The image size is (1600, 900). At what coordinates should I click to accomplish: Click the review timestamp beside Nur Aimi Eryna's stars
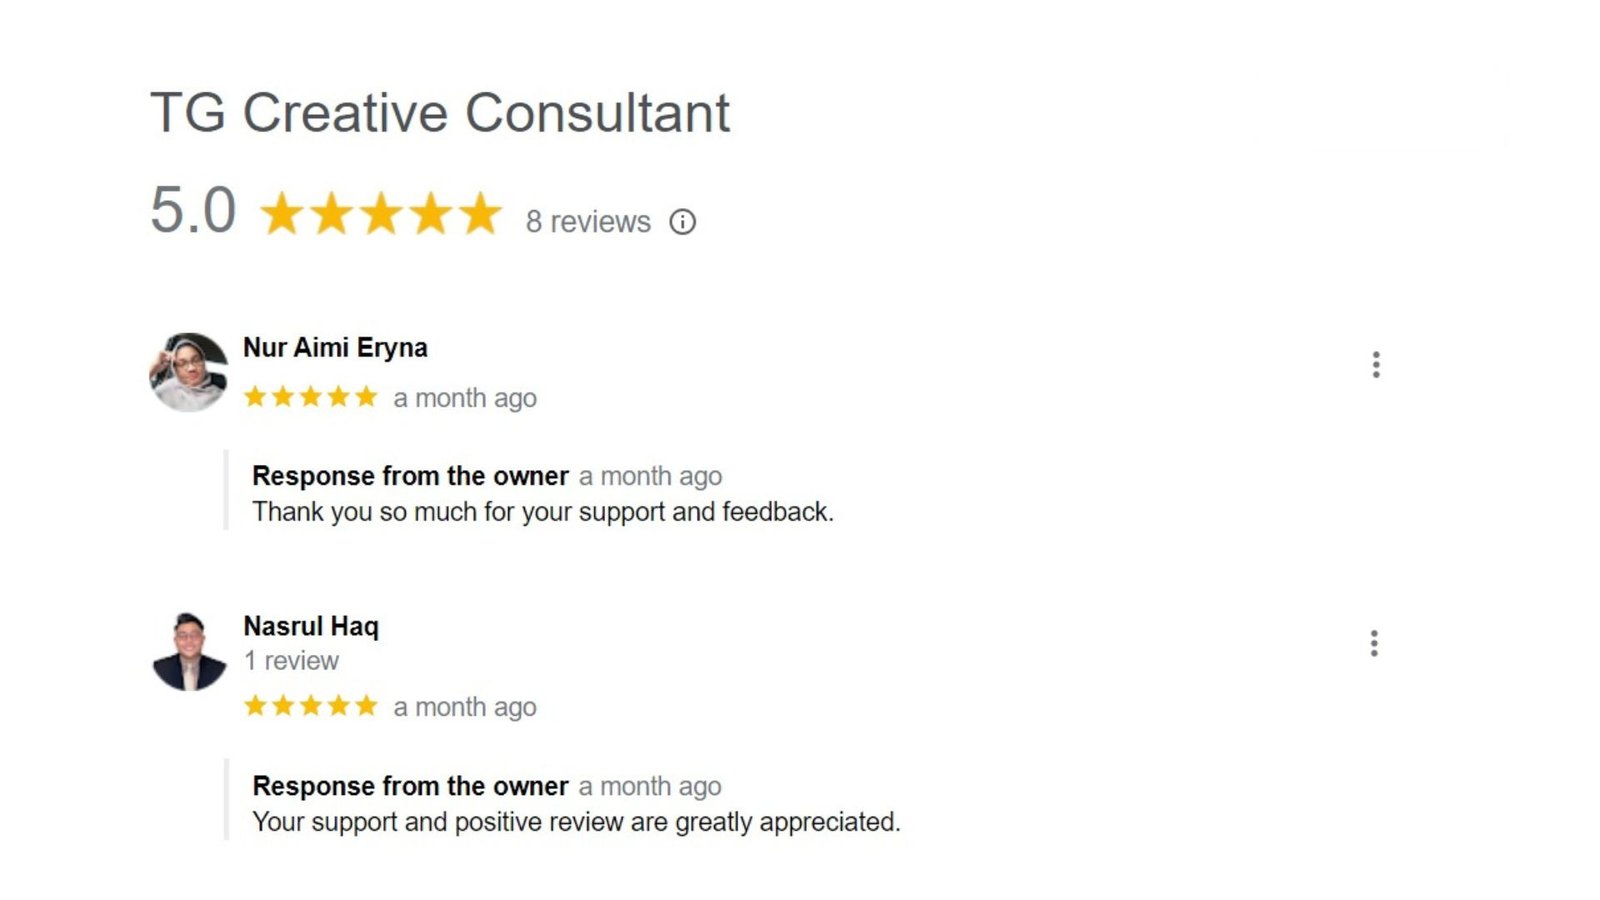465,398
